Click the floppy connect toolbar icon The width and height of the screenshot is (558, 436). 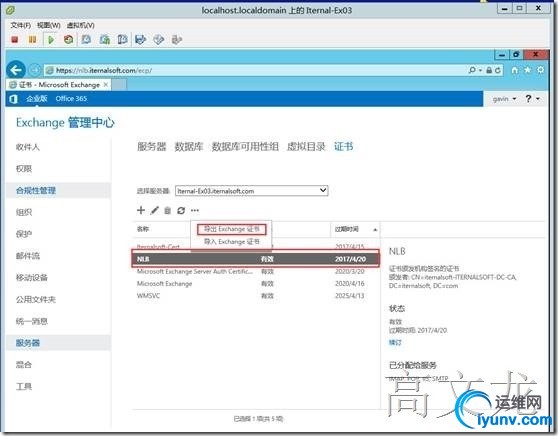(x=141, y=40)
